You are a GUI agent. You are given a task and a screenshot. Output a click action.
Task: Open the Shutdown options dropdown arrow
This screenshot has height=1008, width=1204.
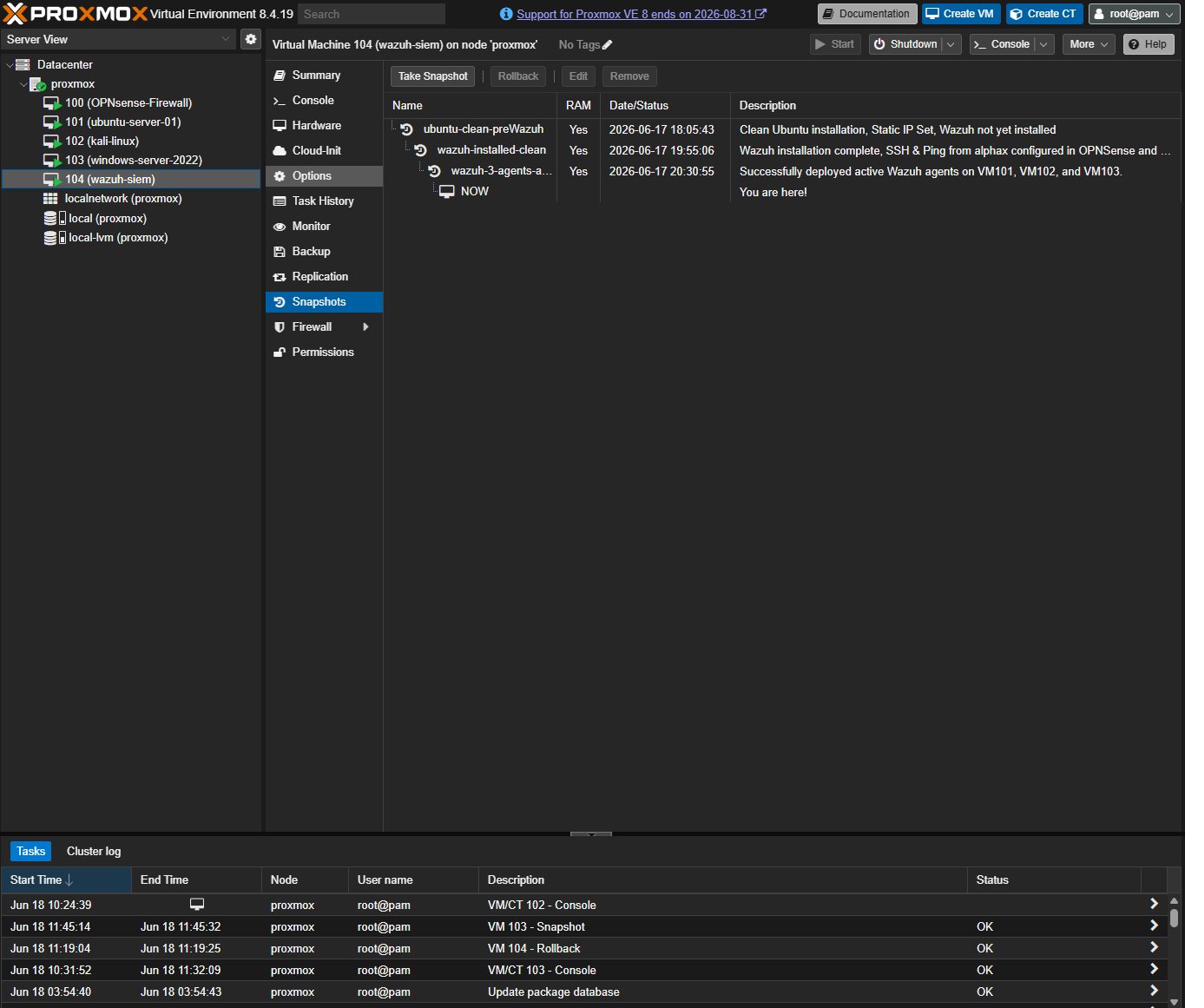951,44
